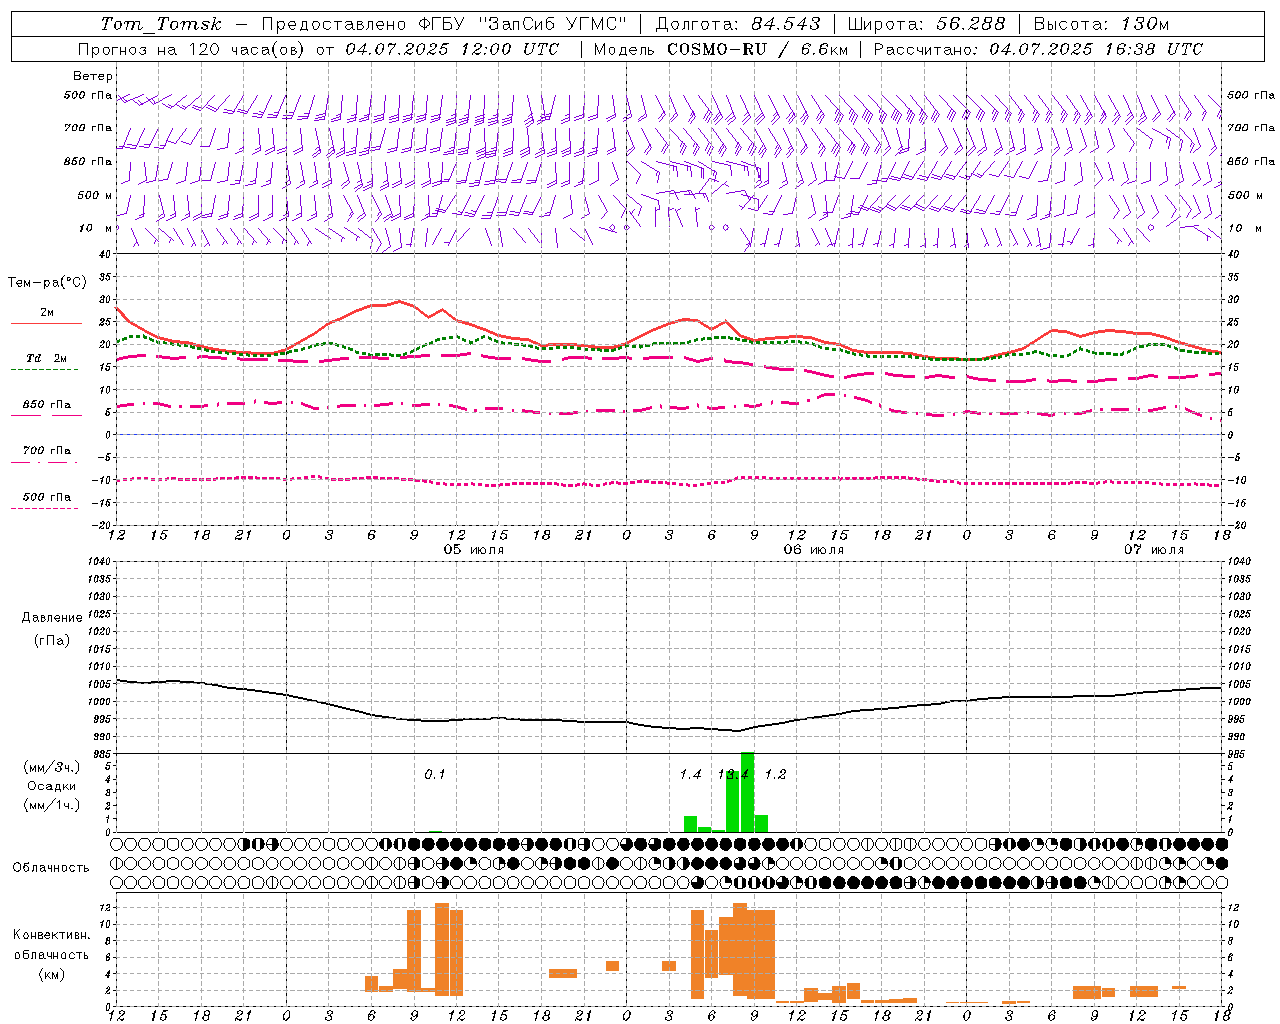Screen dimensions: 1280x1024
Task: Click the 1.4 precipitation amount
Action: (691, 775)
